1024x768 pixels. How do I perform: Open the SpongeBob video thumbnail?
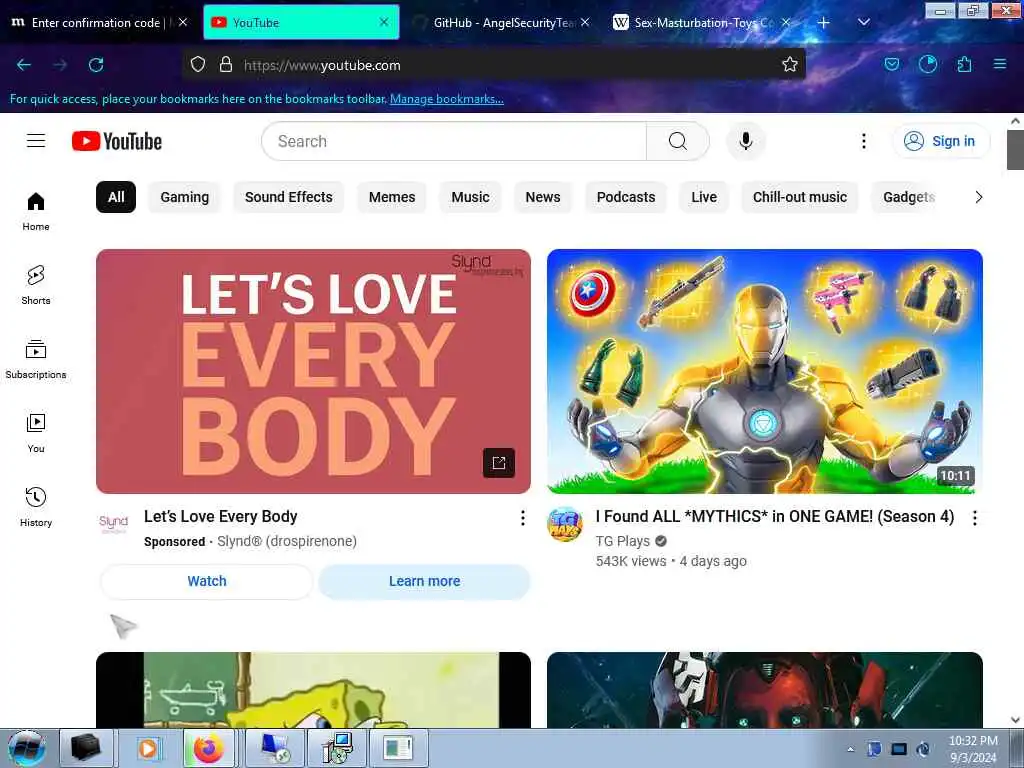[313, 690]
